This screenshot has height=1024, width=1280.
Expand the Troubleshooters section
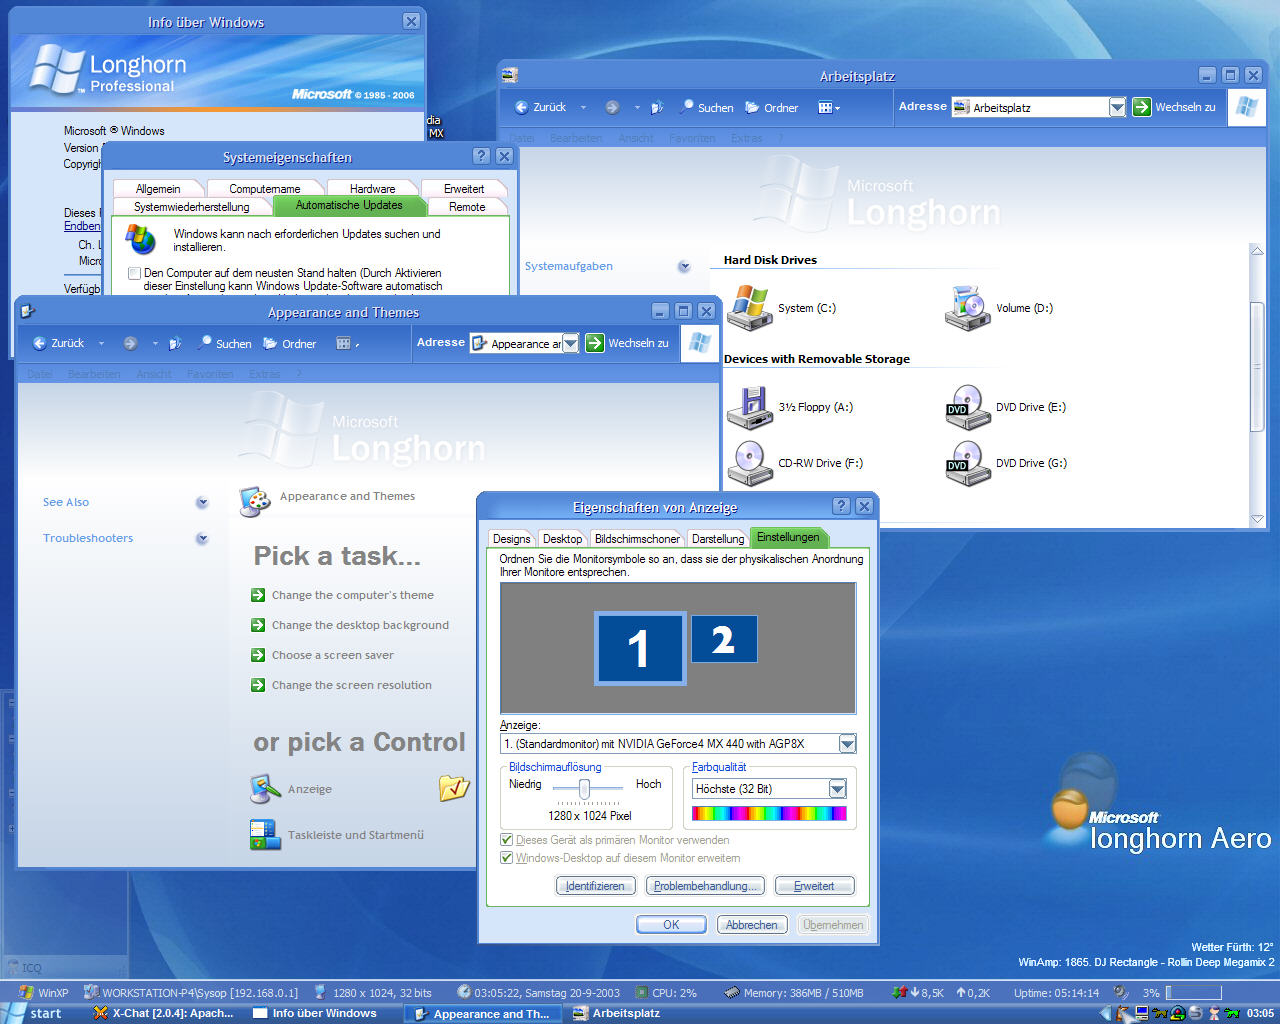click(202, 538)
